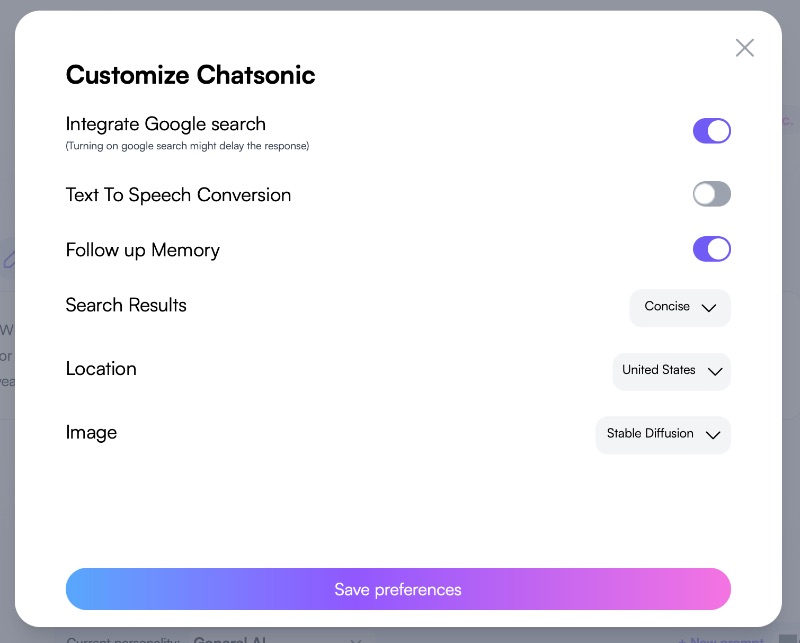Image resolution: width=800 pixels, height=643 pixels.
Task: Open the Image Stable Diffusion dropdown
Action: [663, 435]
